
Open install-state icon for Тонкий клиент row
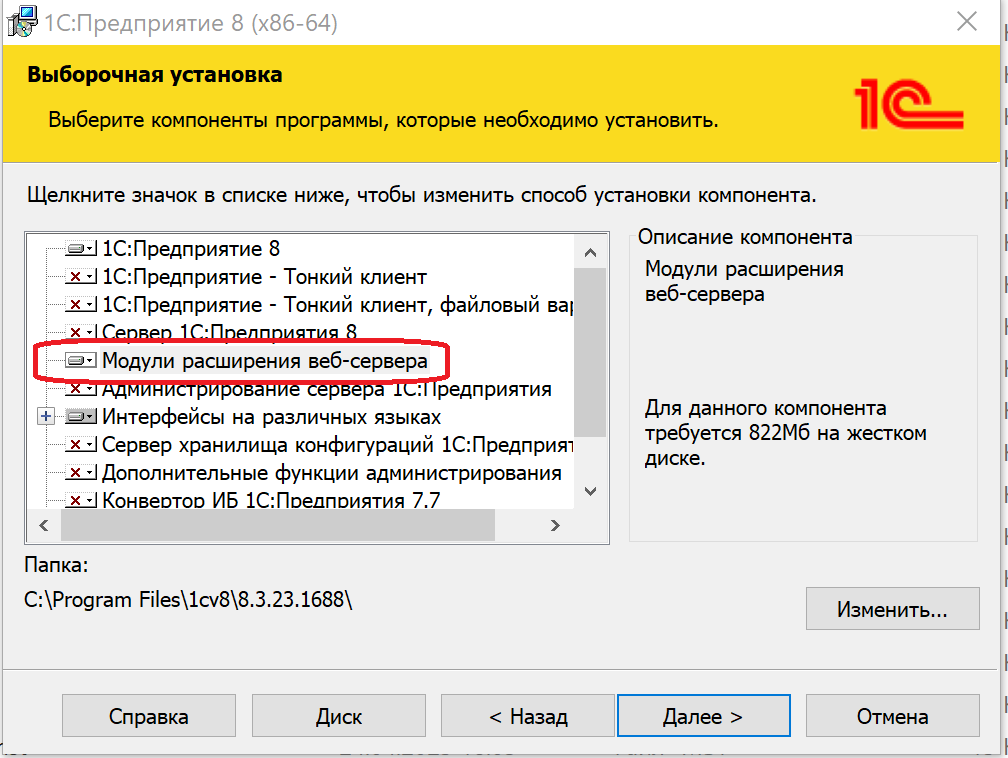point(81,276)
